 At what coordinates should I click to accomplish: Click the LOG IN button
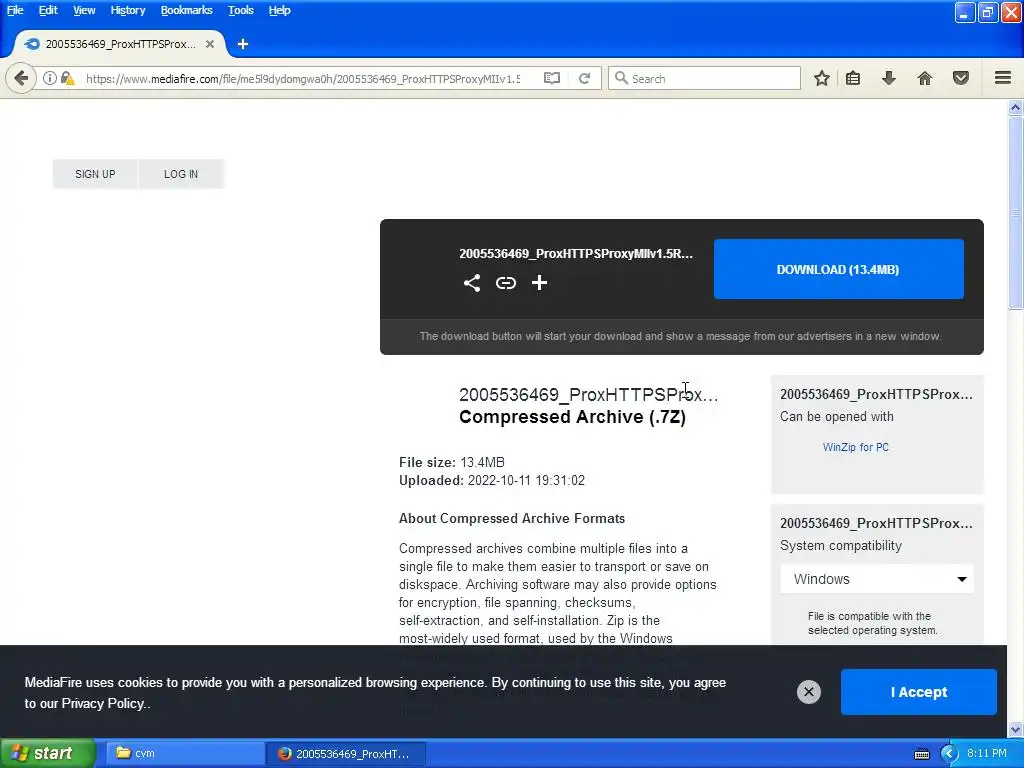click(x=181, y=174)
